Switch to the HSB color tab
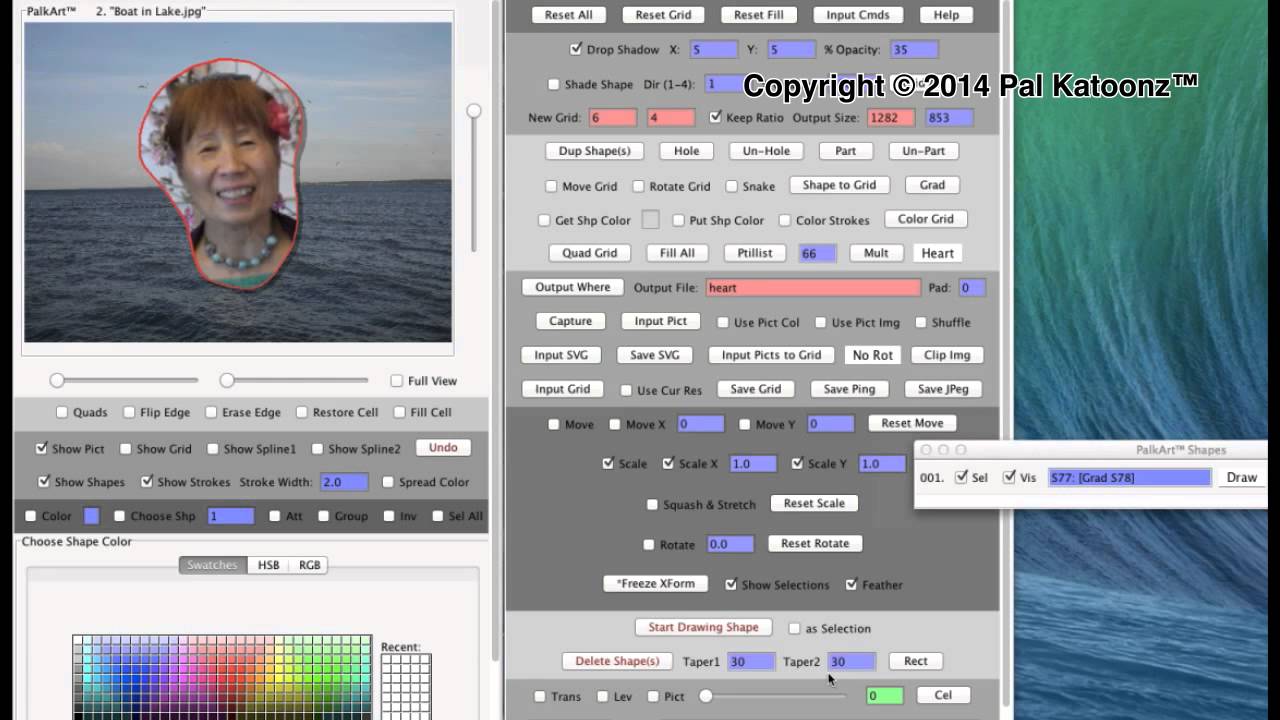Viewport: 1280px width, 720px height. 268,565
